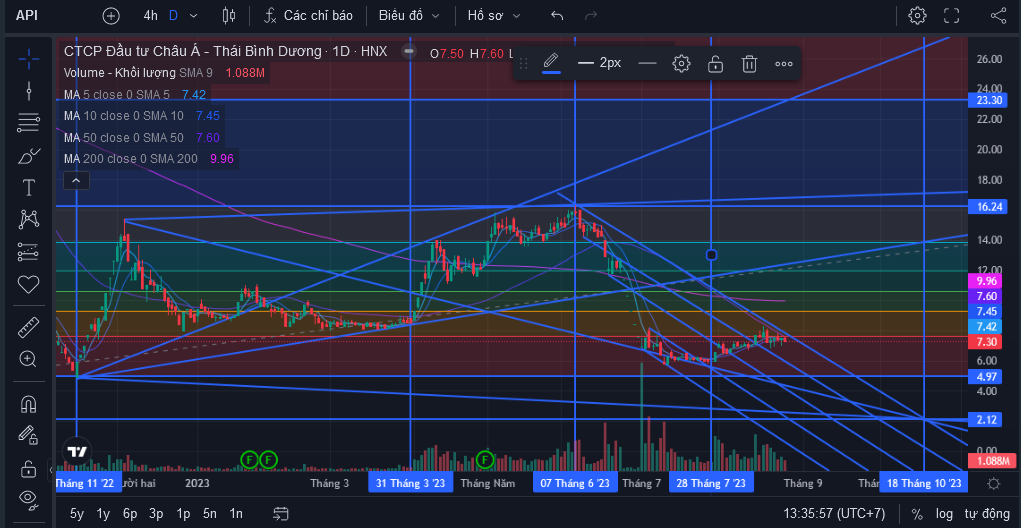
Task: Select the trend line drawing tool
Action: (x=29, y=90)
